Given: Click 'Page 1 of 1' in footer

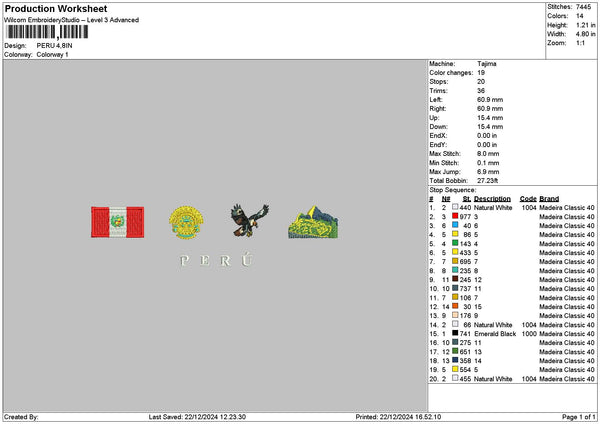Looking at the screenshot, I should (x=579, y=417).
